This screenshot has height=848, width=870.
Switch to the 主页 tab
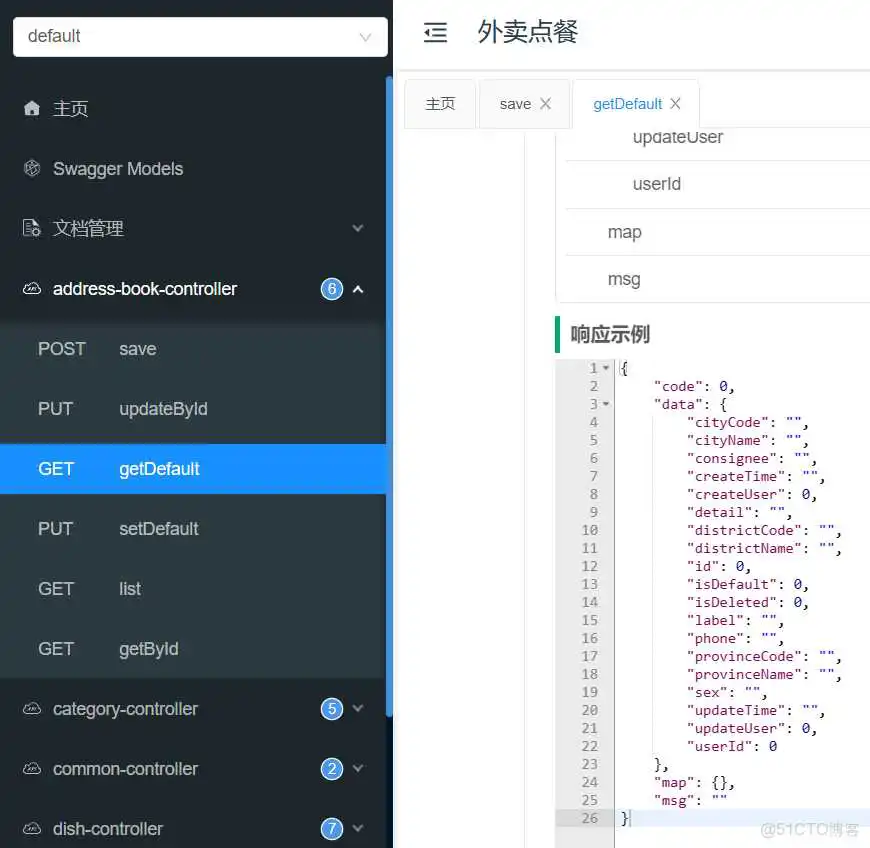tap(440, 104)
